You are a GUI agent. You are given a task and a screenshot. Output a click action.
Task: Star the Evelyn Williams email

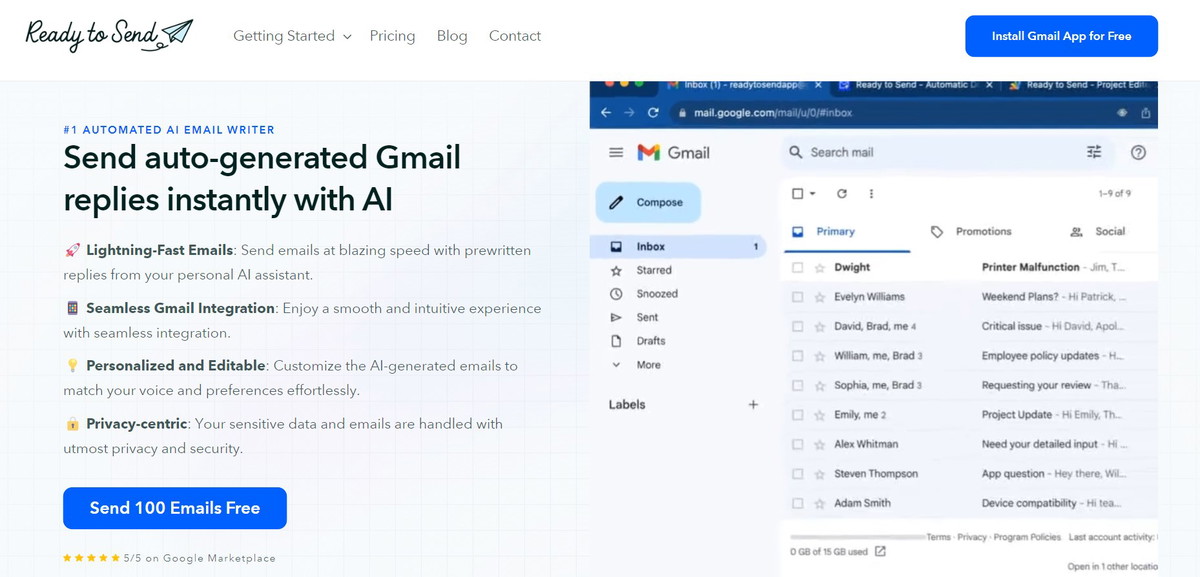click(x=820, y=297)
